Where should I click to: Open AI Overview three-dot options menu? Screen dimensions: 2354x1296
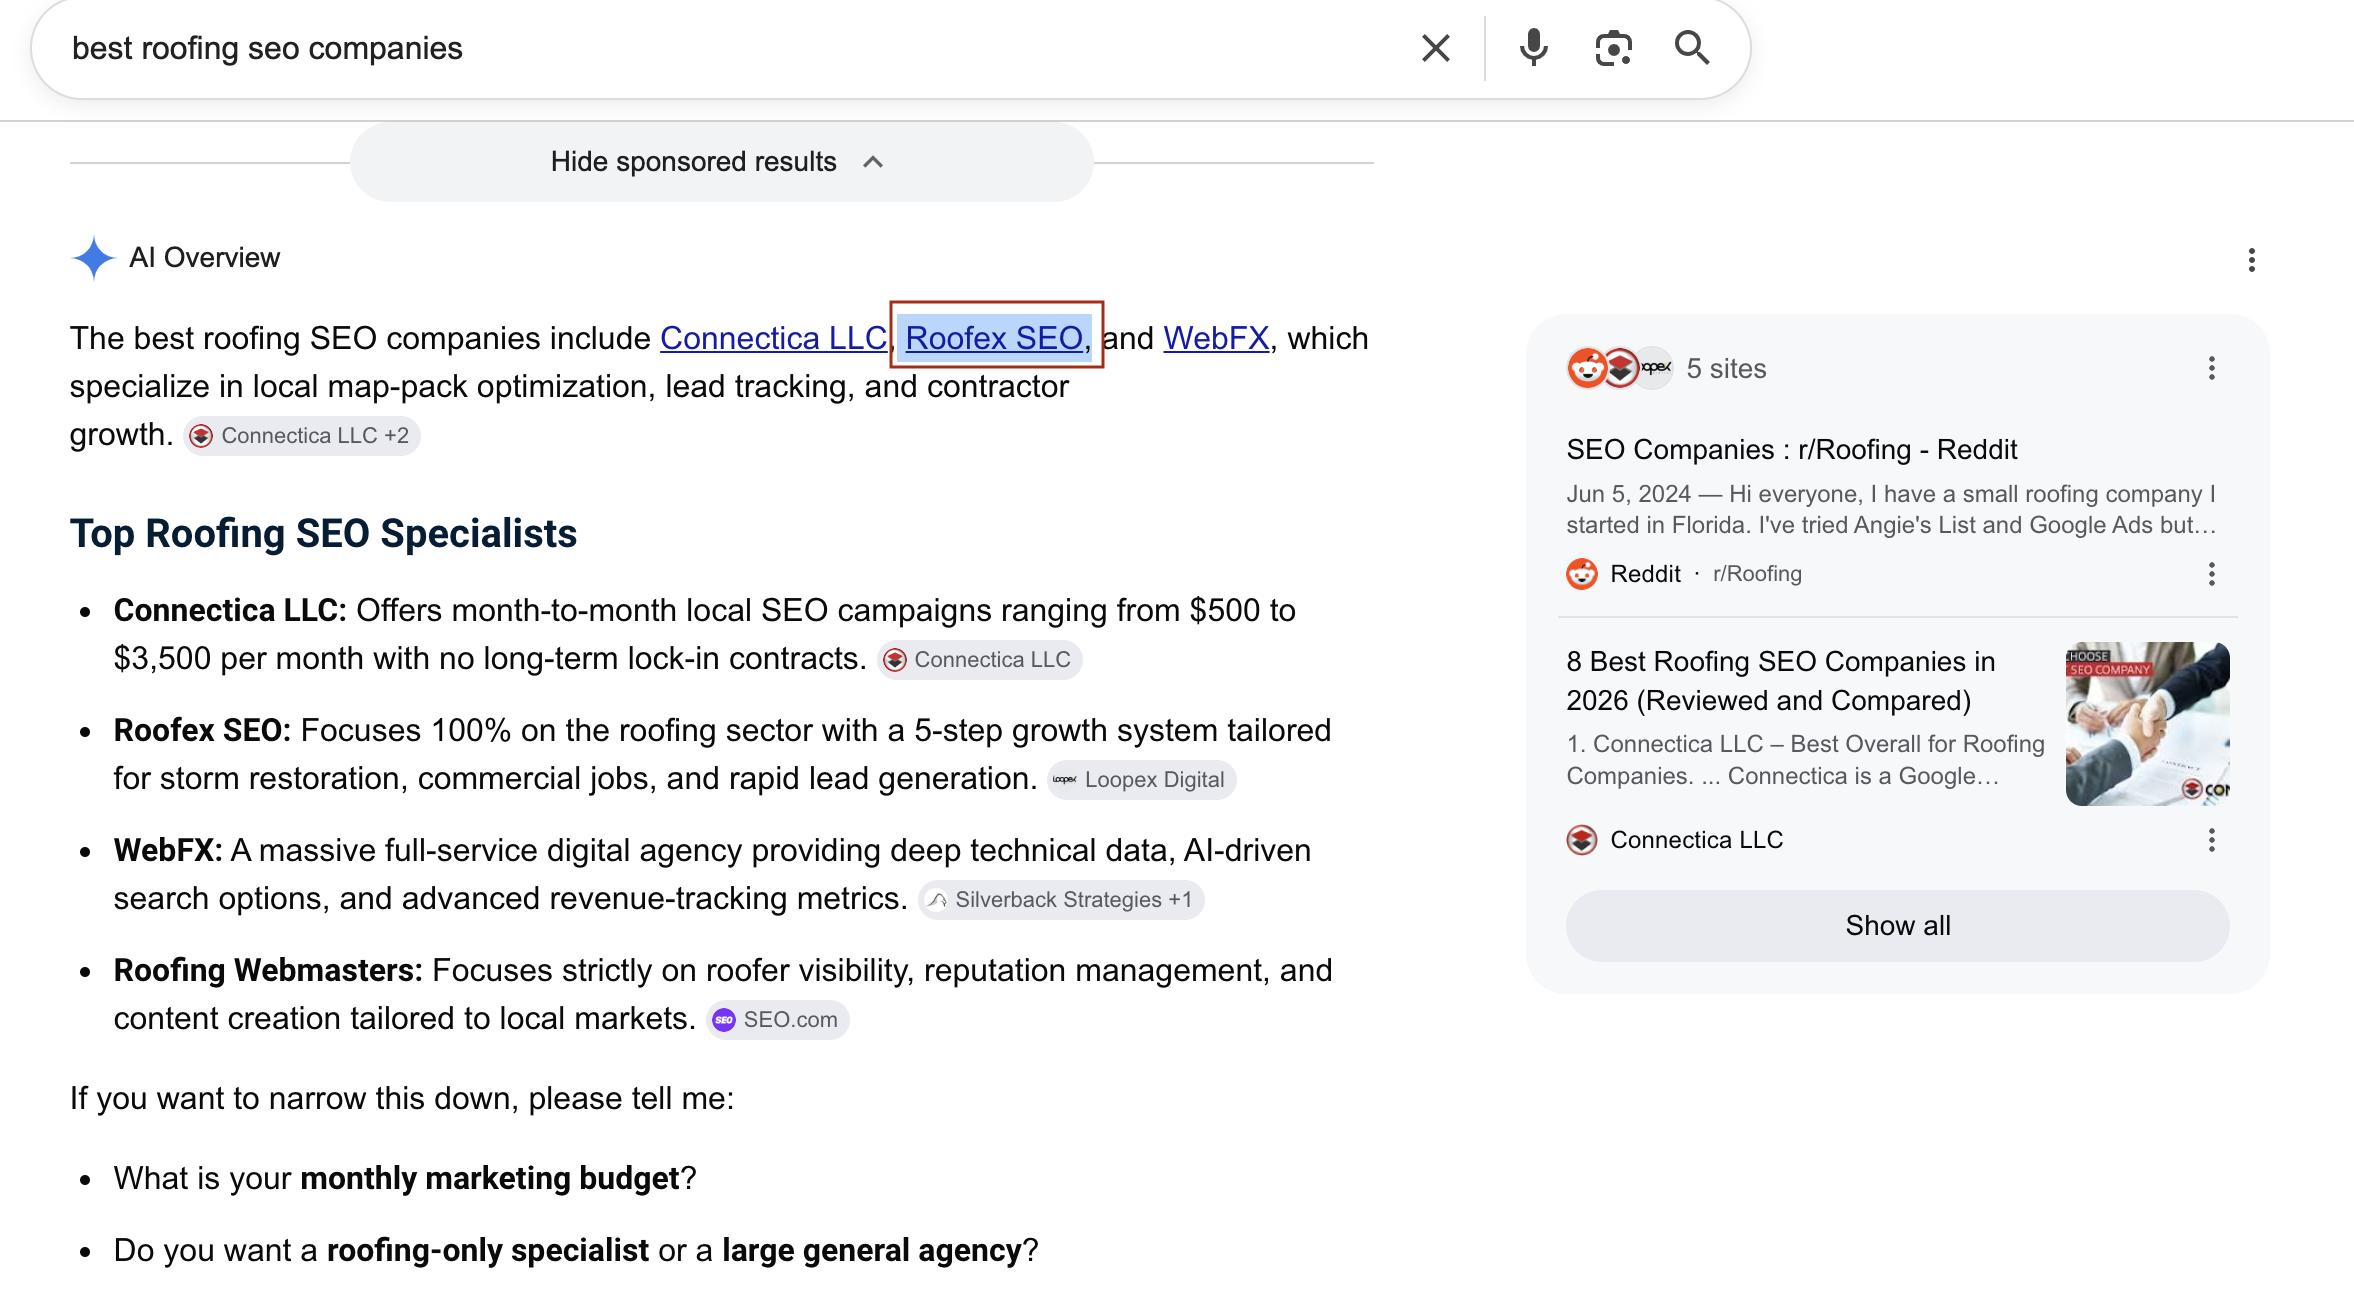2251,260
